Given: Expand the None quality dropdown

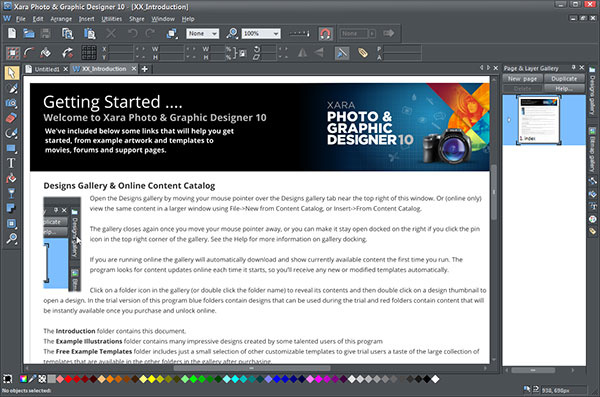Looking at the screenshot, I should click(202, 34).
